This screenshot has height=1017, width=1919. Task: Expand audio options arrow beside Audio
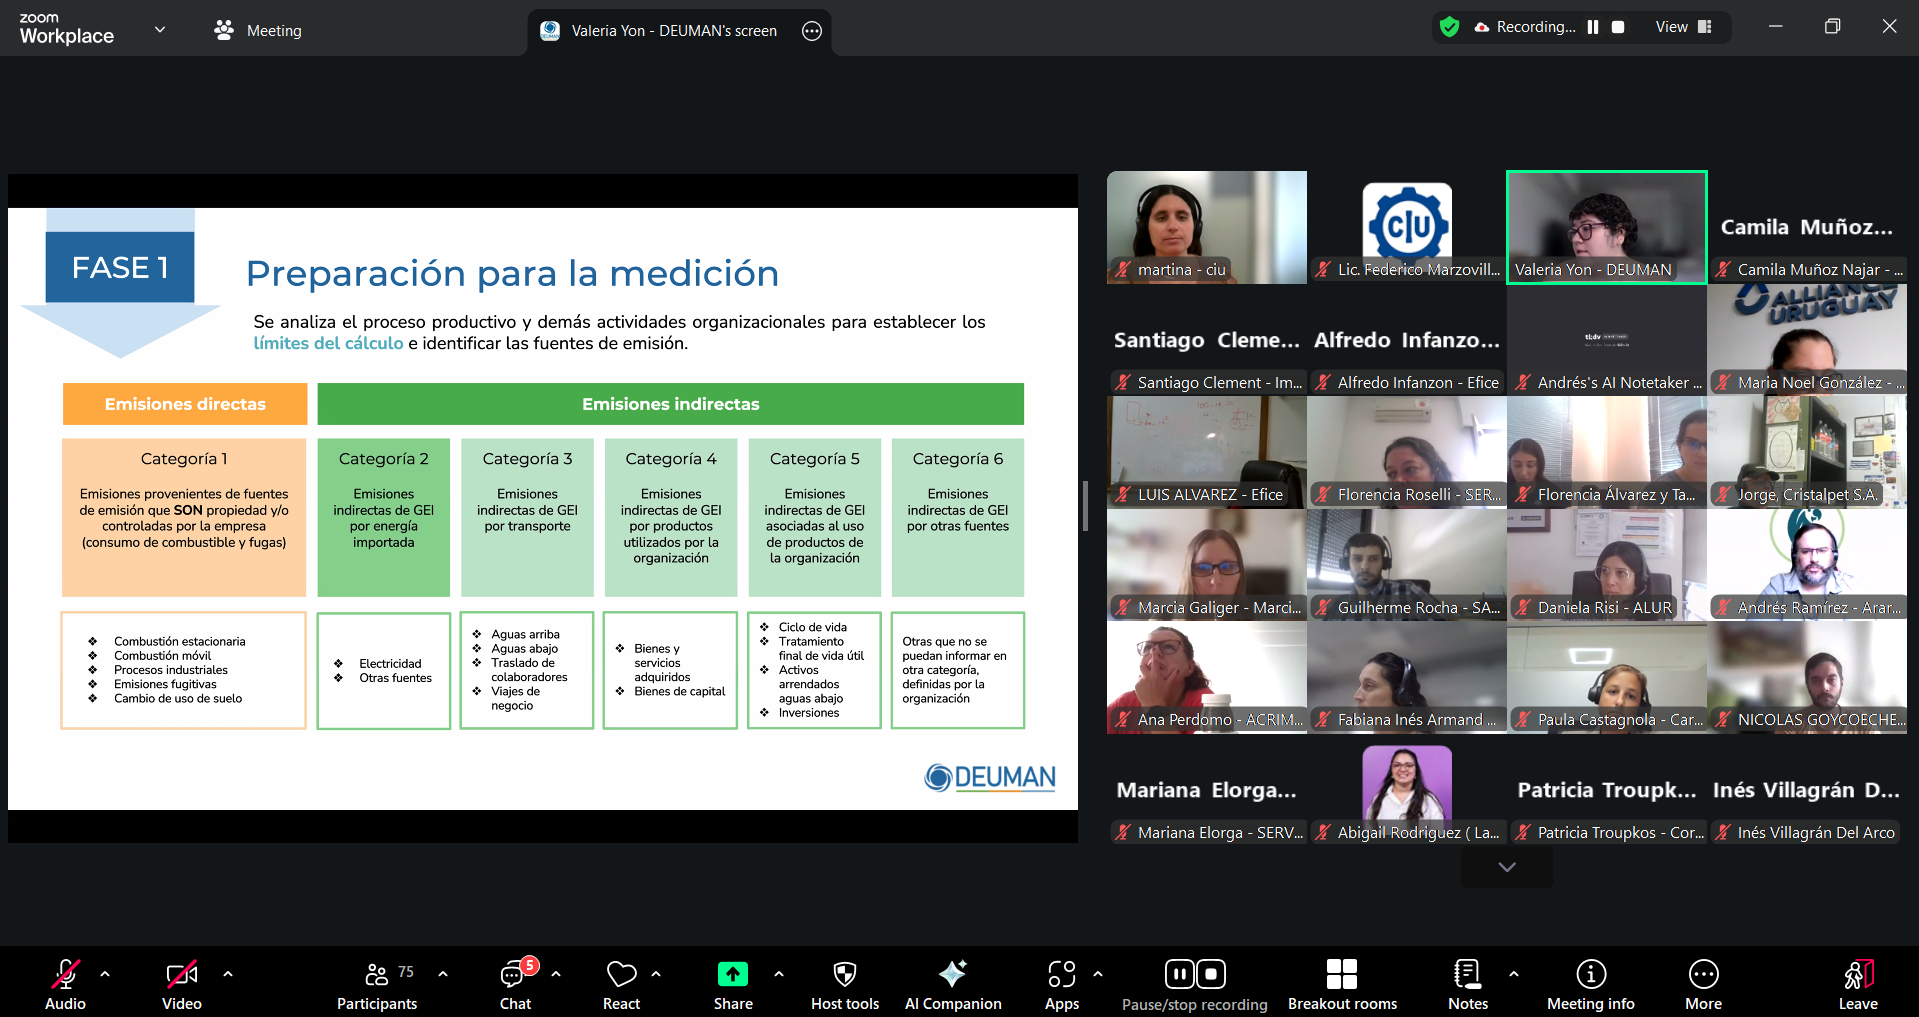(105, 973)
